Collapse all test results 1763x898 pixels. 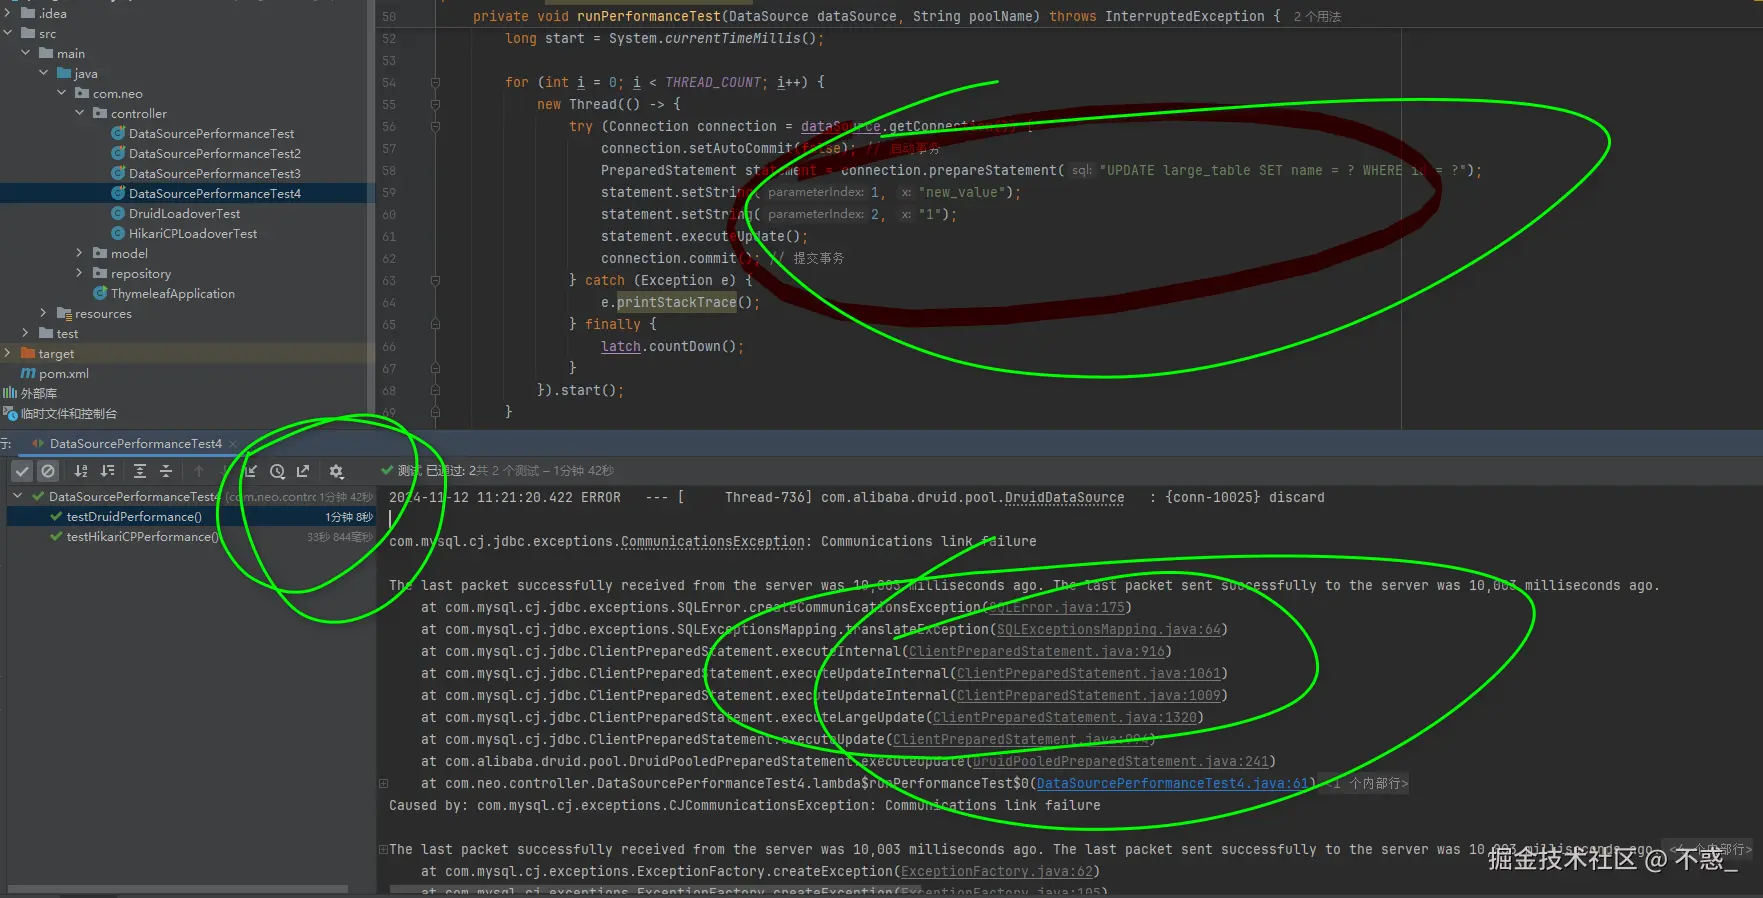pyautogui.click(x=166, y=471)
